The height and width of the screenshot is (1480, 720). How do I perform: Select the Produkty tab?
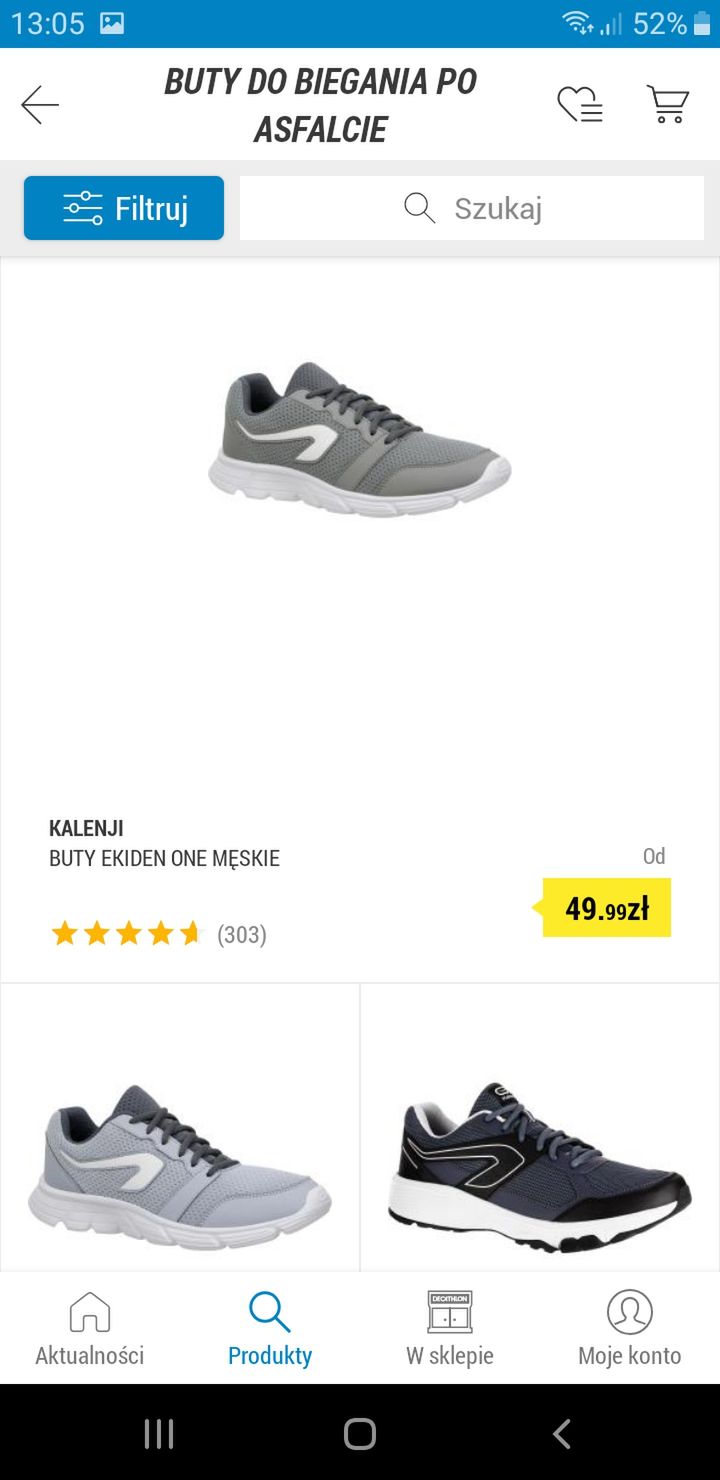pyautogui.click(x=270, y=1329)
